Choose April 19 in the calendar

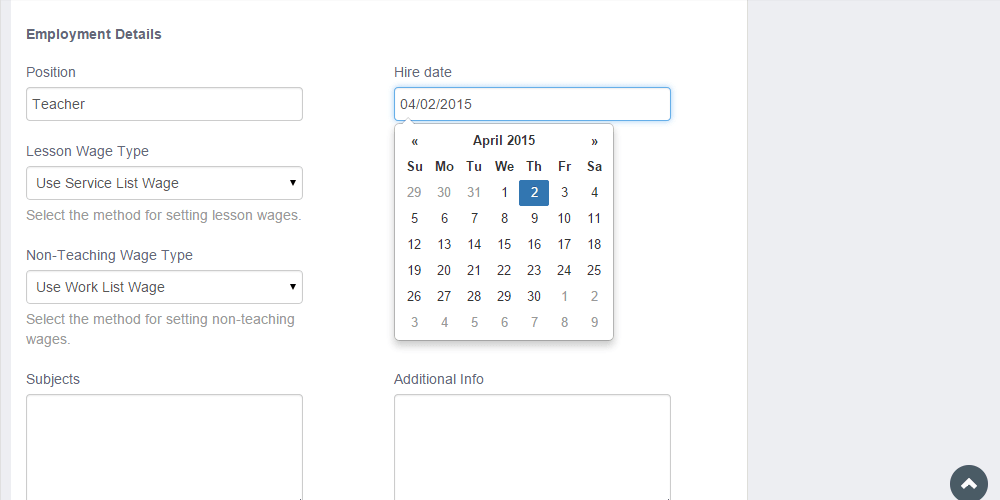point(415,271)
